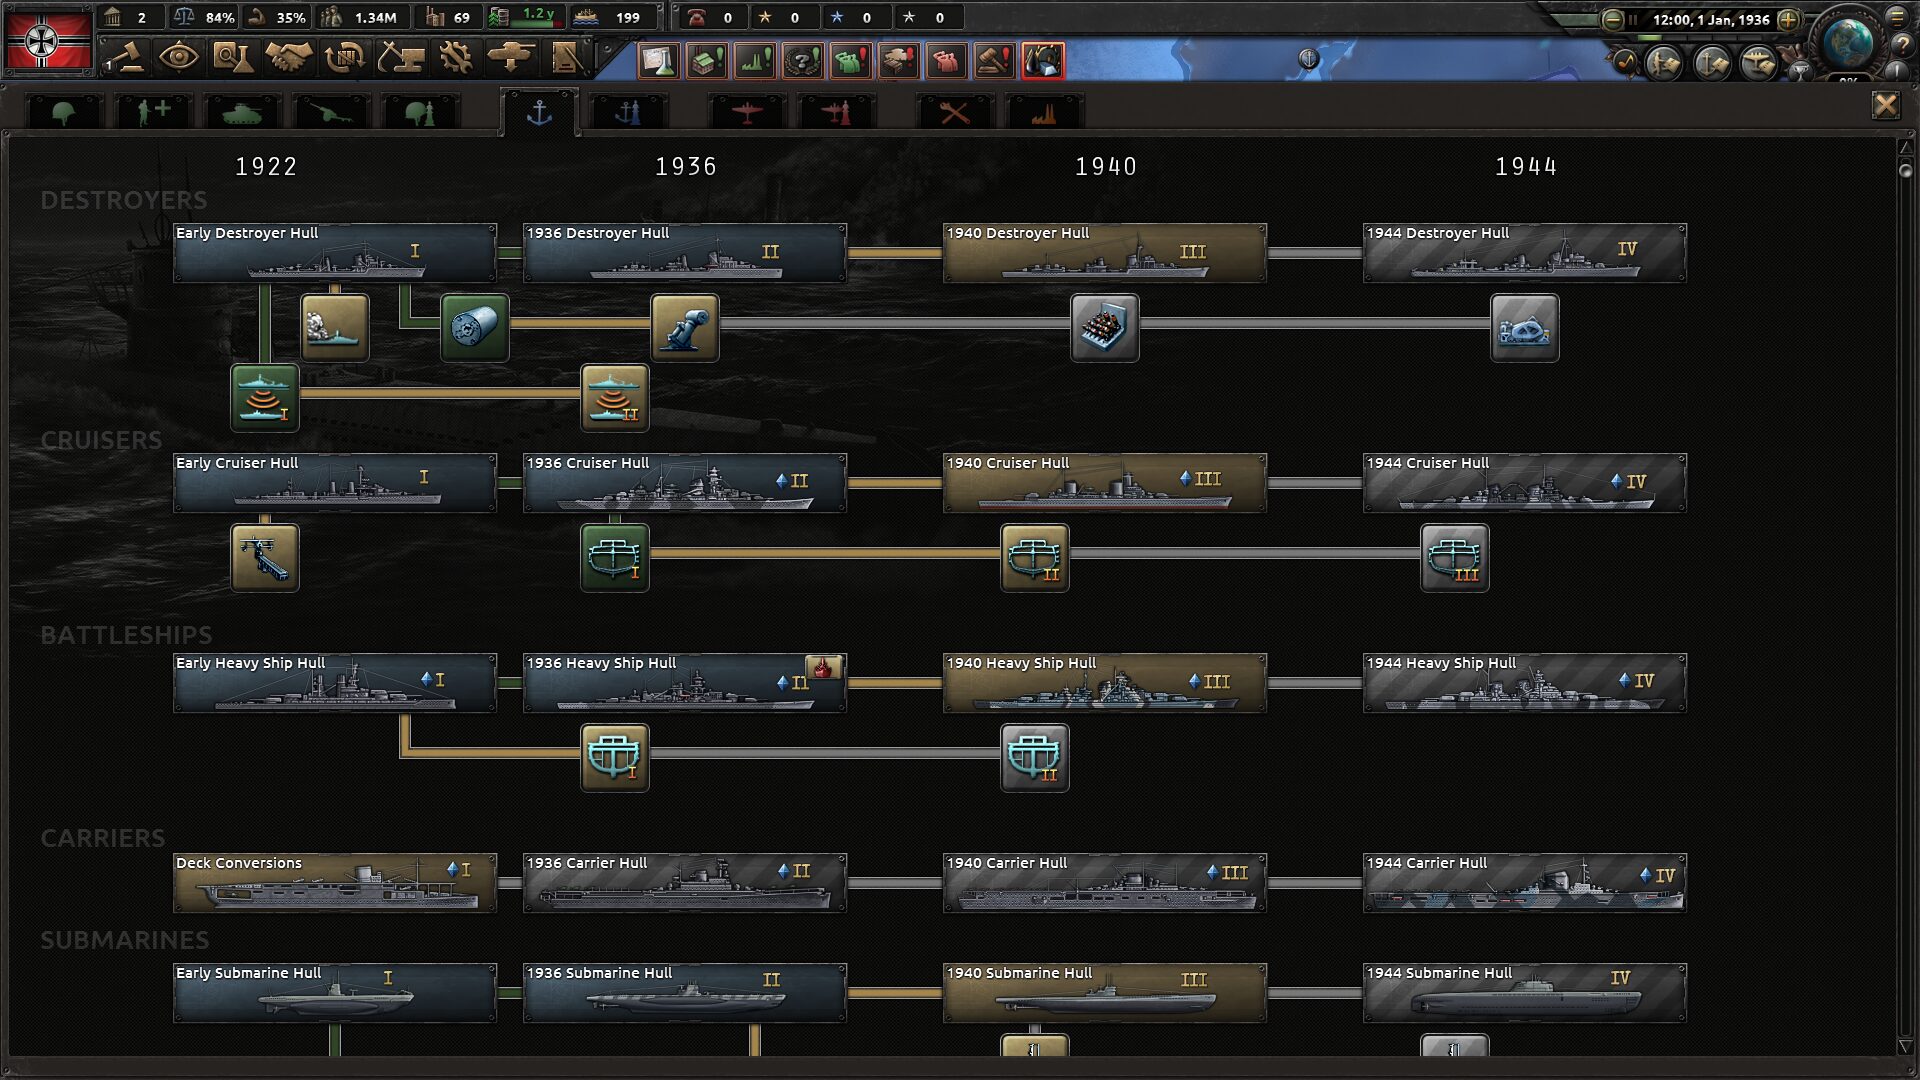
Task: Open the production gear-and-wrench icon
Action: point(456,58)
